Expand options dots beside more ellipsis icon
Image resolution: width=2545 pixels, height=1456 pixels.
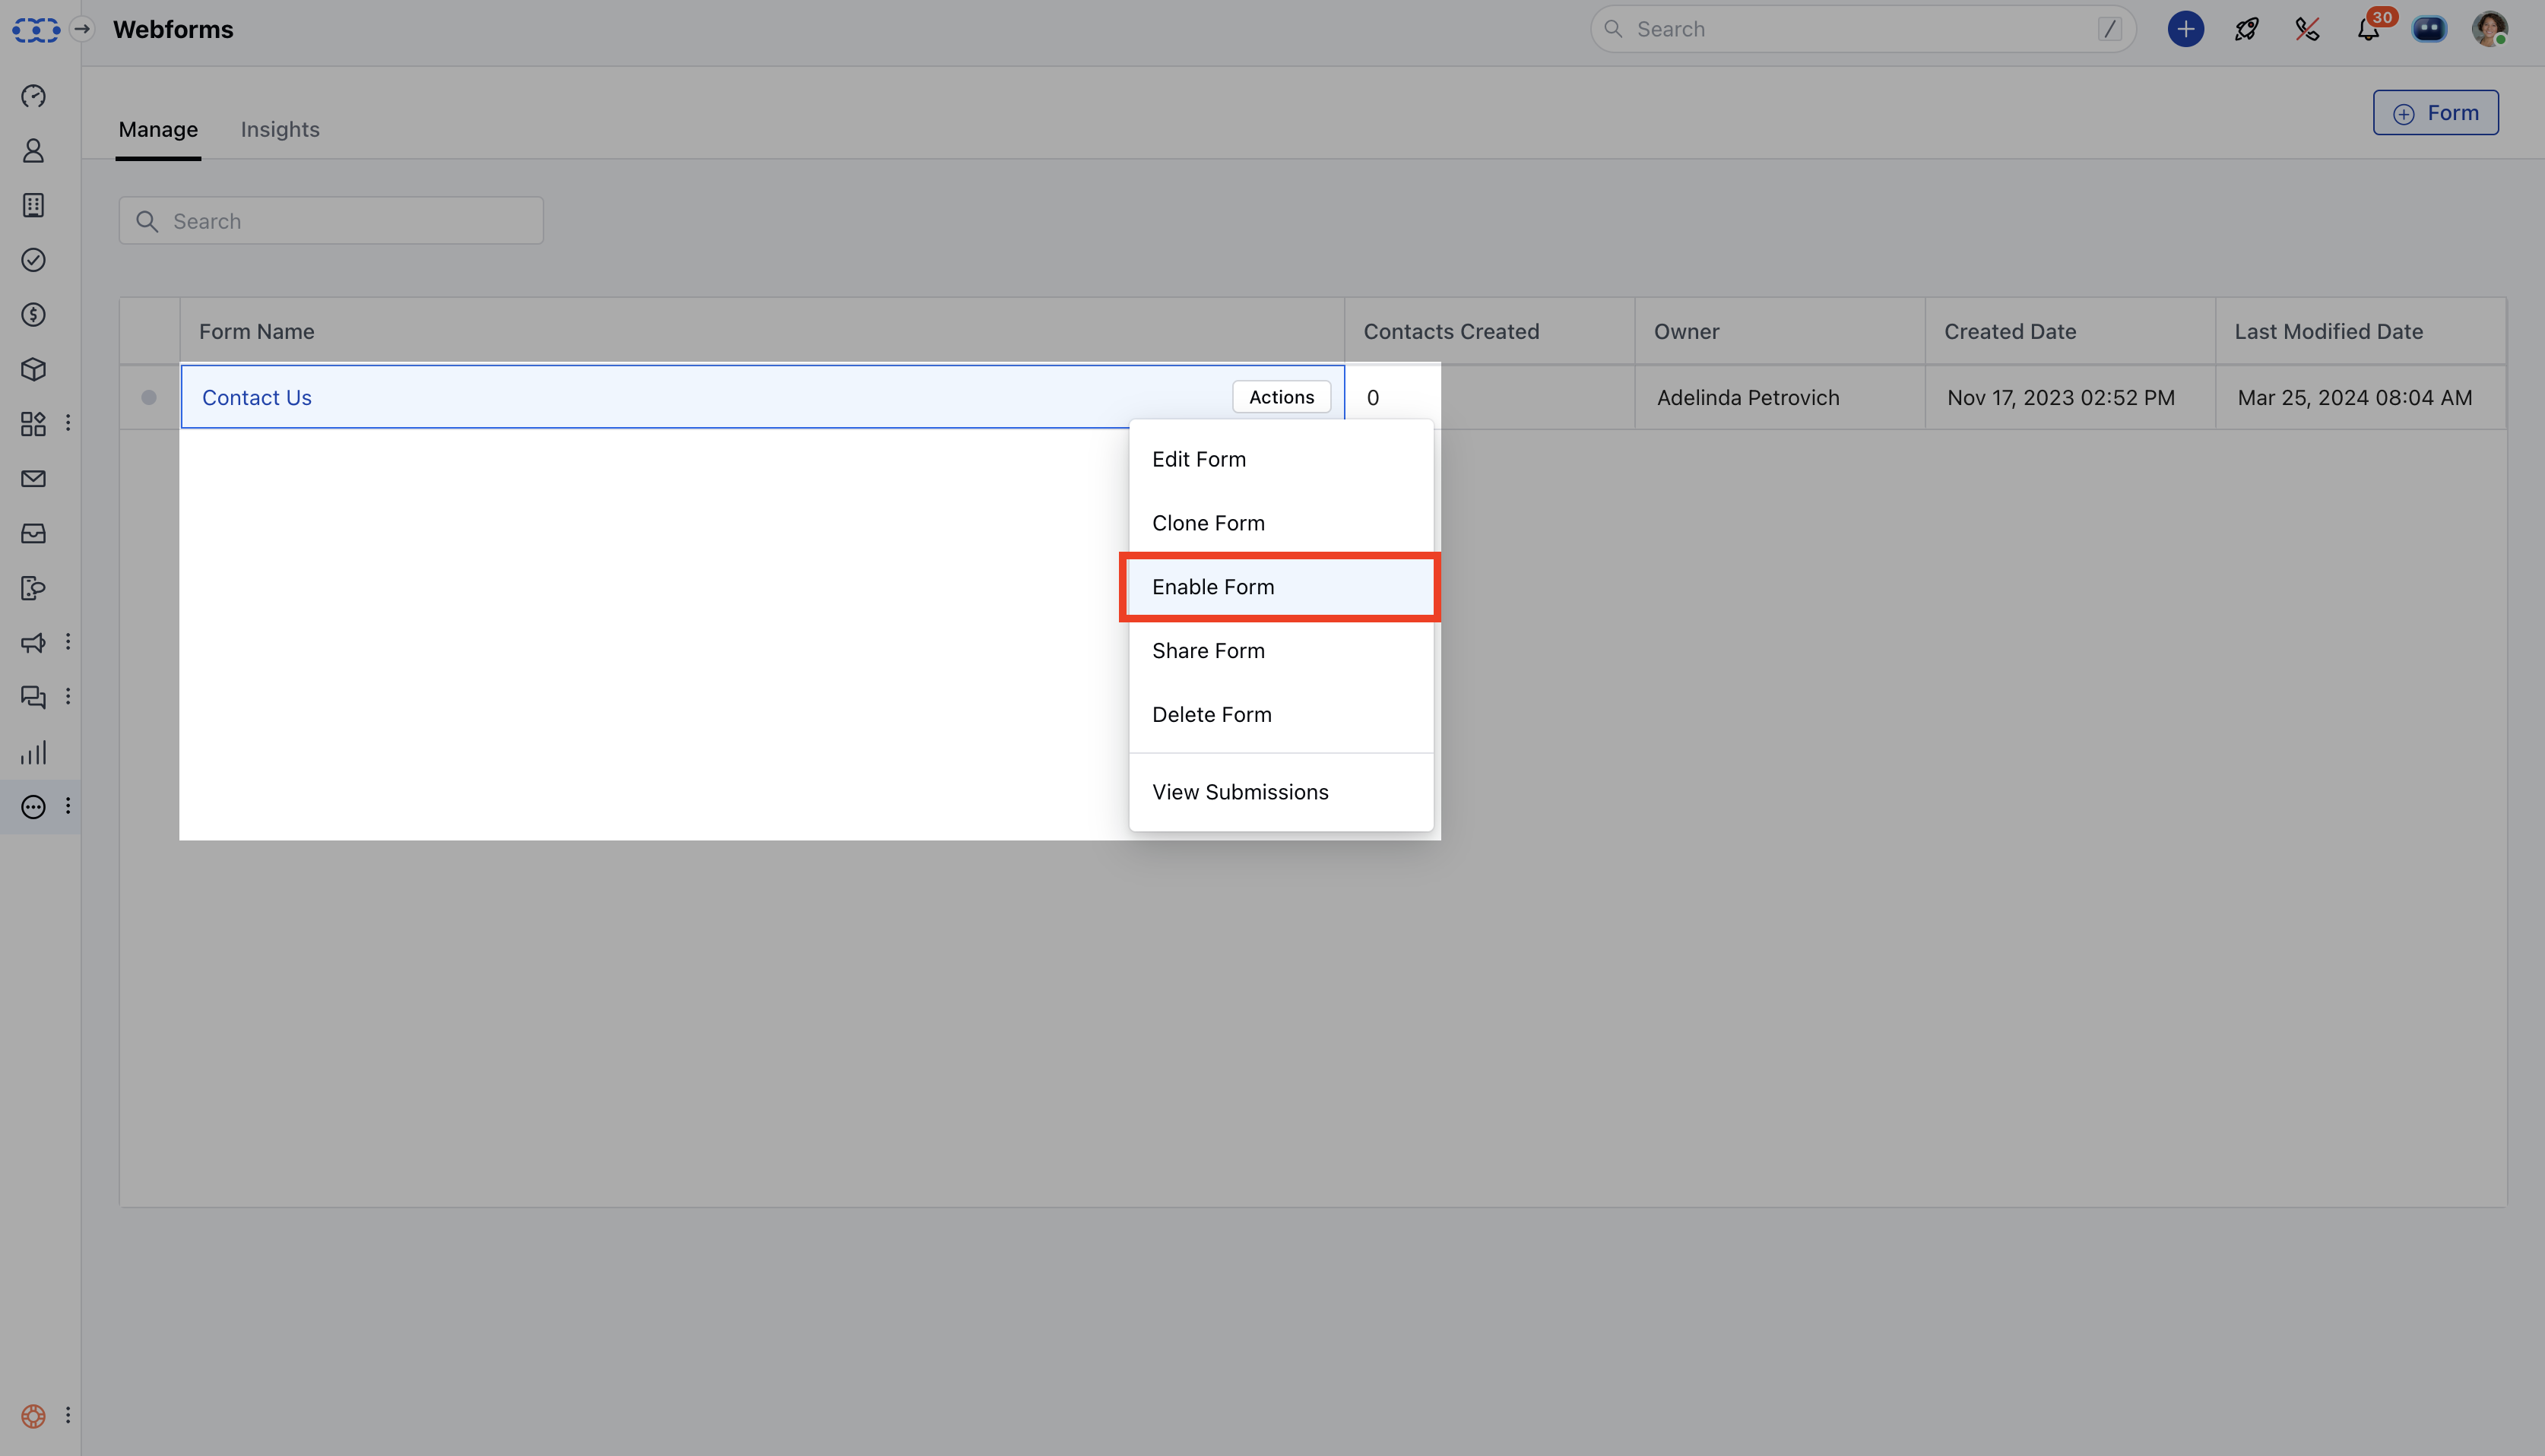pyautogui.click(x=68, y=806)
